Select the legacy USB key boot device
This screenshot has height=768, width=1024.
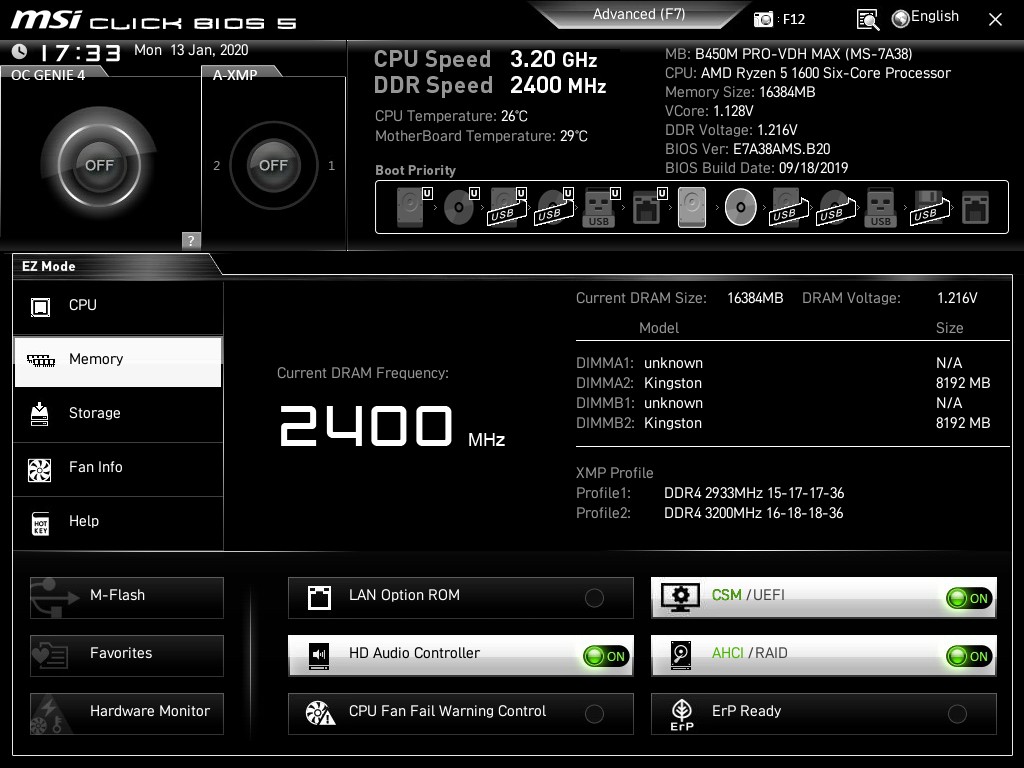pos(880,207)
